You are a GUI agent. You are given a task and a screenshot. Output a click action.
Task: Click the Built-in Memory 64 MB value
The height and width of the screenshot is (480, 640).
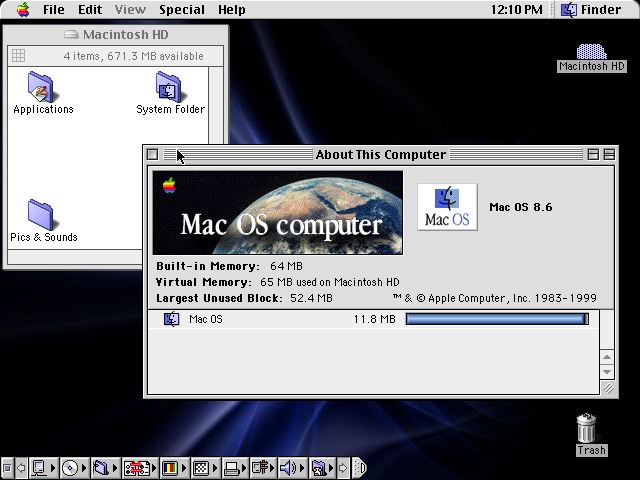tap(286, 266)
